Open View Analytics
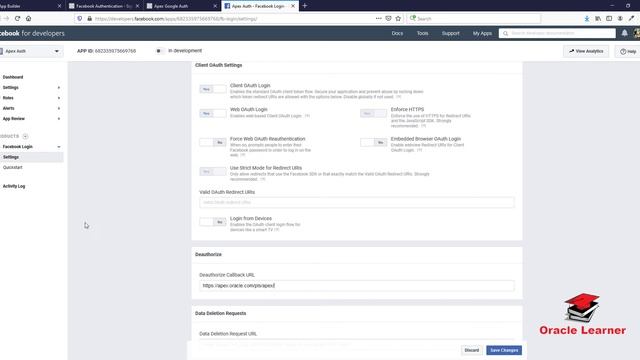This screenshot has height=360, width=640. (x=586, y=51)
